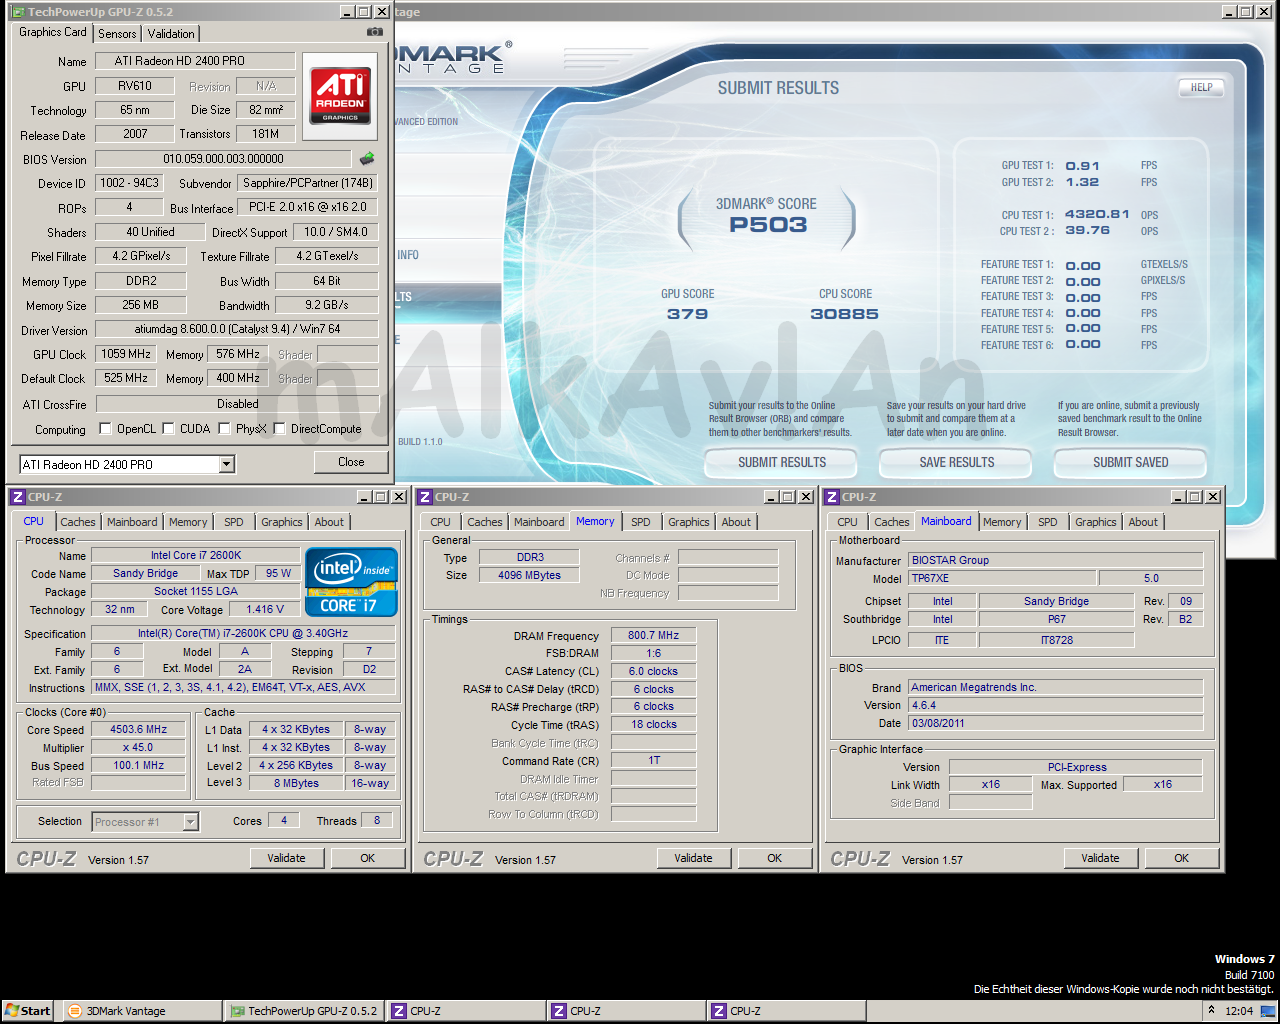1280x1024 pixels.
Task: Switch to TechPowerUp GPU-Z taskbar button
Action: click(305, 1011)
